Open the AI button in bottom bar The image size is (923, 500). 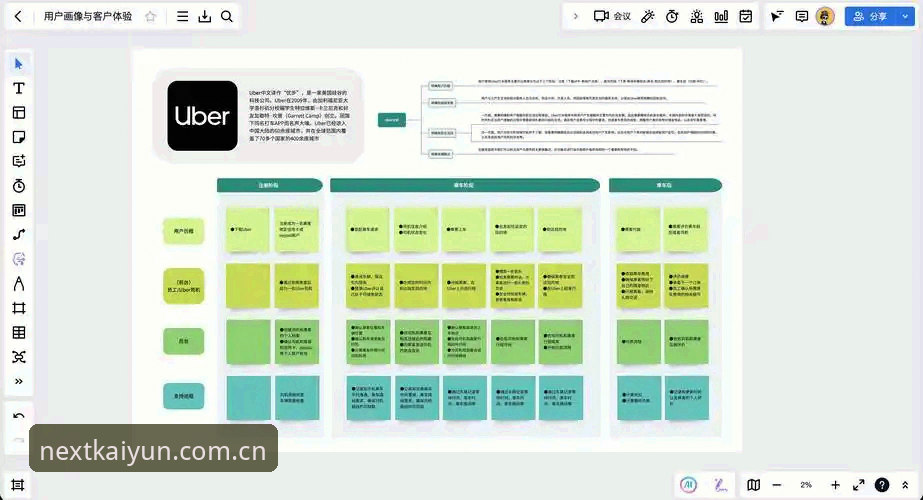point(688,485)
